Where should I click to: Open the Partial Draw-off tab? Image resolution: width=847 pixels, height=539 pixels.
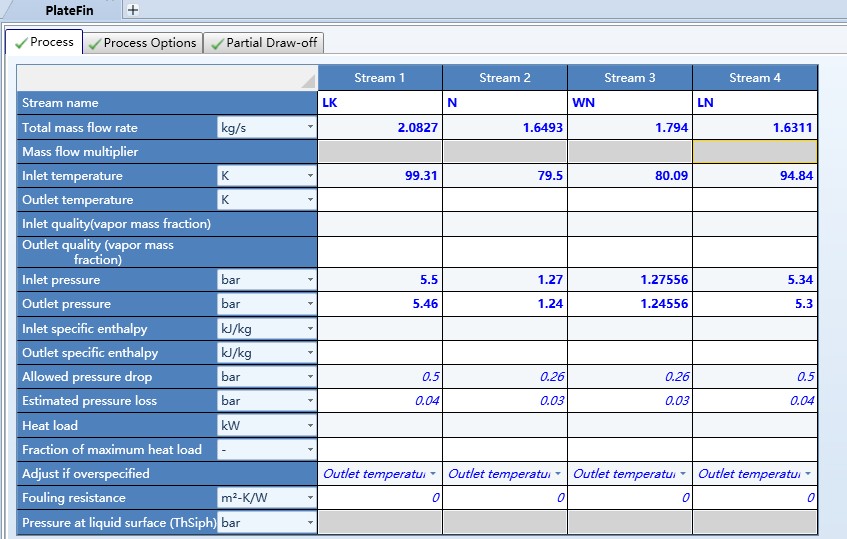click(263, 43)
